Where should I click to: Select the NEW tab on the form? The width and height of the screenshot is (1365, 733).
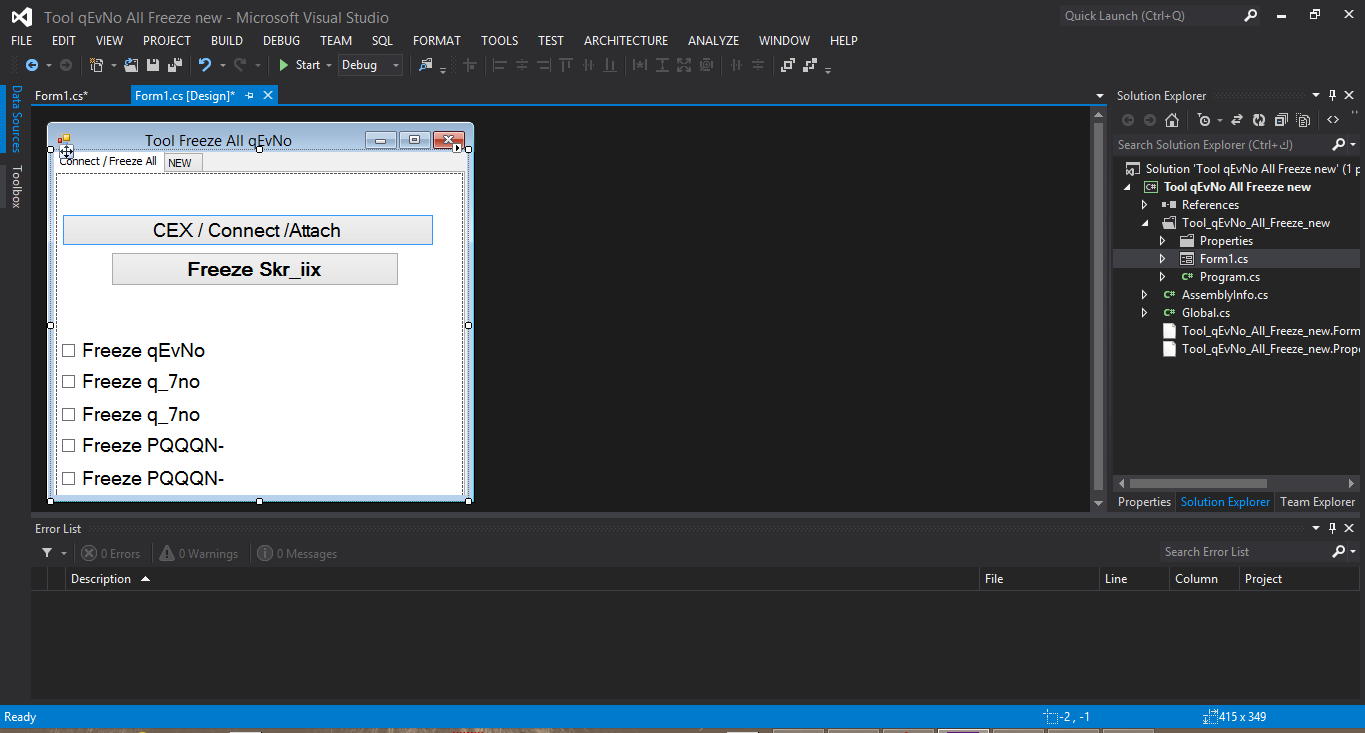coord(183,162)
